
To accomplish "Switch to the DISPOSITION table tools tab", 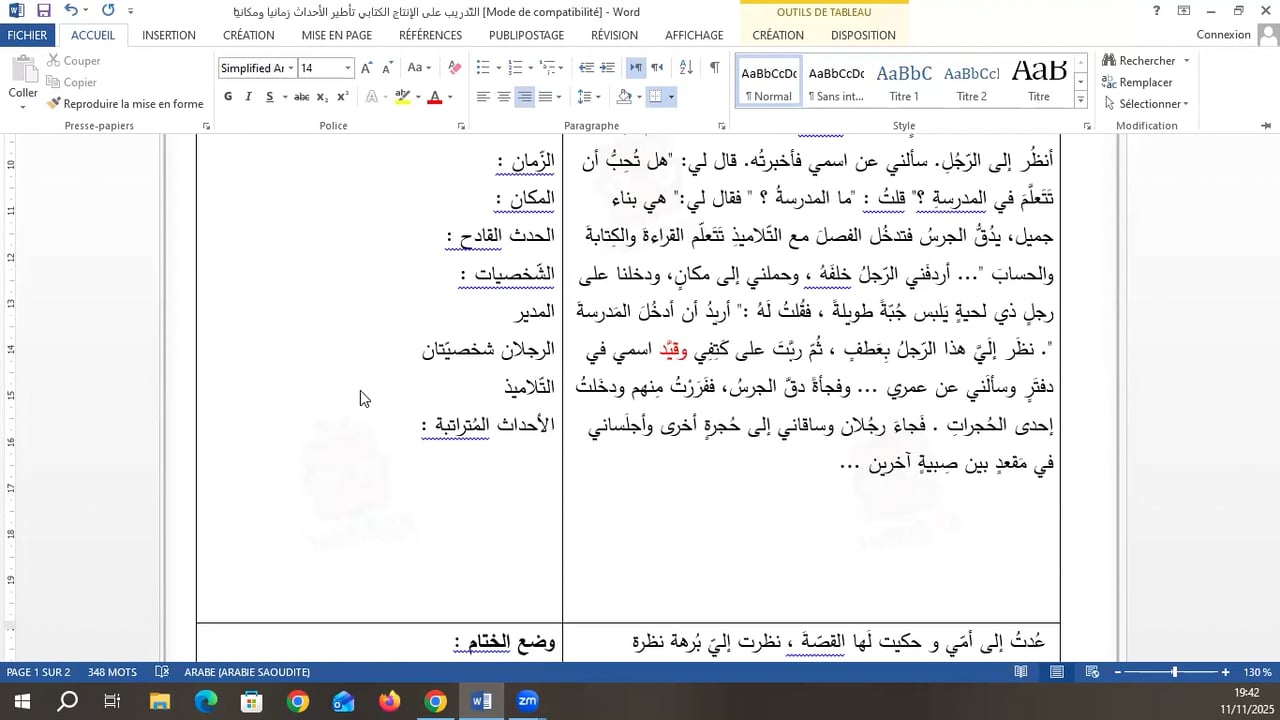I will (862, 35).
